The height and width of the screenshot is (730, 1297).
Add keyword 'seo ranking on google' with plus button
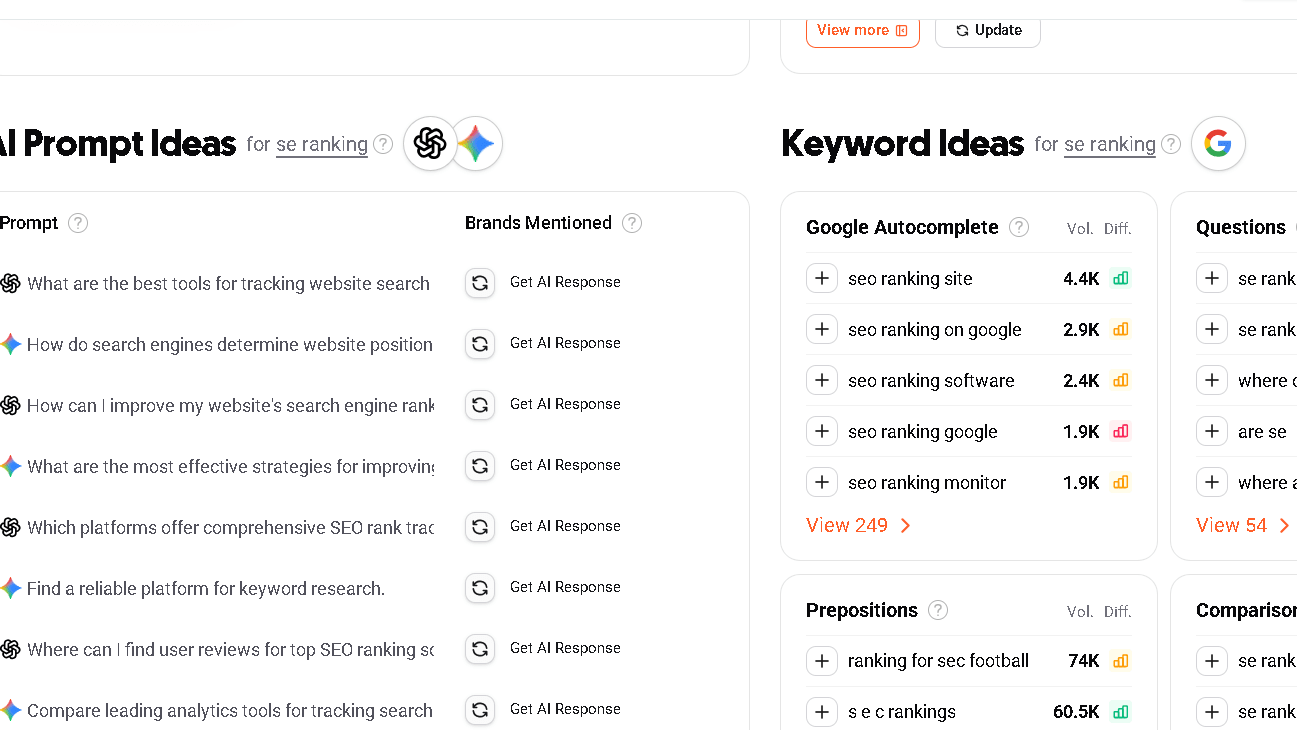pos(822,329)
